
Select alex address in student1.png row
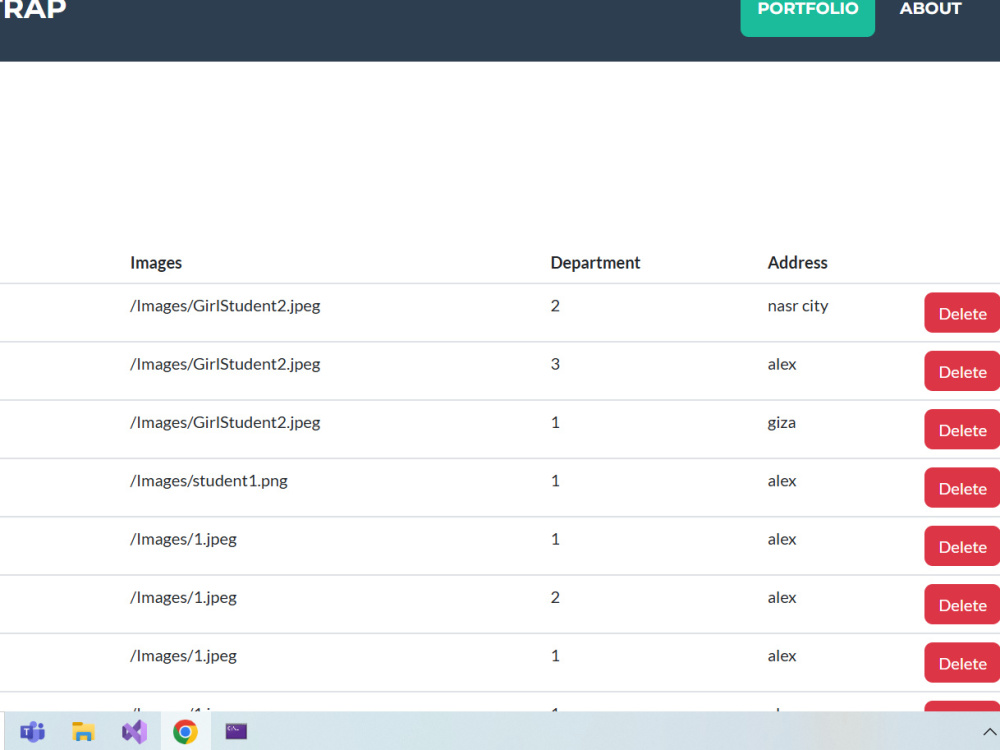(782, 481)
